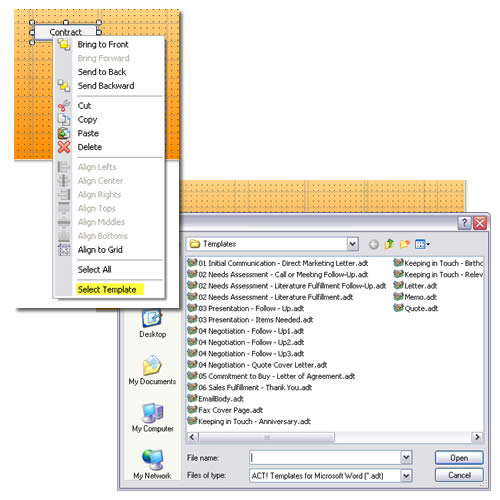Viewport: 500px width, 500px height.
Task: Open the Desktop shortcut in places bar
Action: pyautogui.click(x=153, y=324)
